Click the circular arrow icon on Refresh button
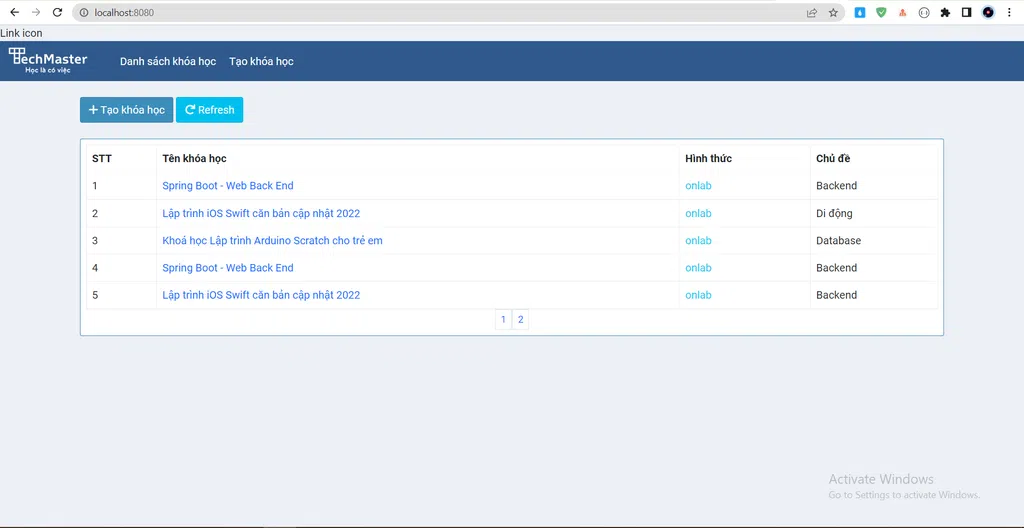Image resolution: width=1024 pixels, height=528 pixels. click(190, 110)
